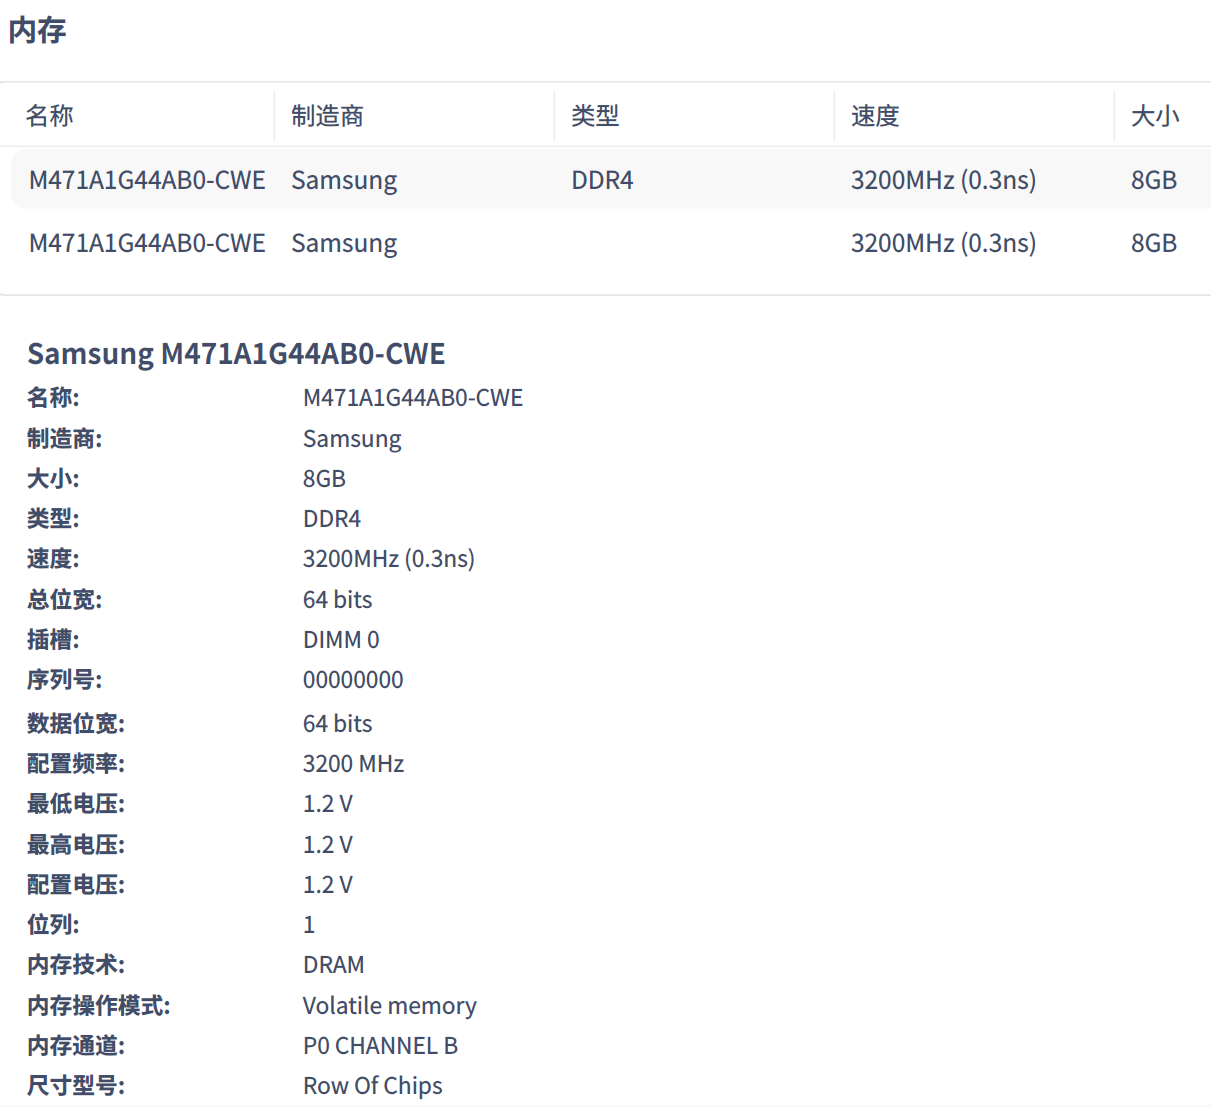Select the second M471A1G44AB0-CWE table row name

[x=147, y=243]
